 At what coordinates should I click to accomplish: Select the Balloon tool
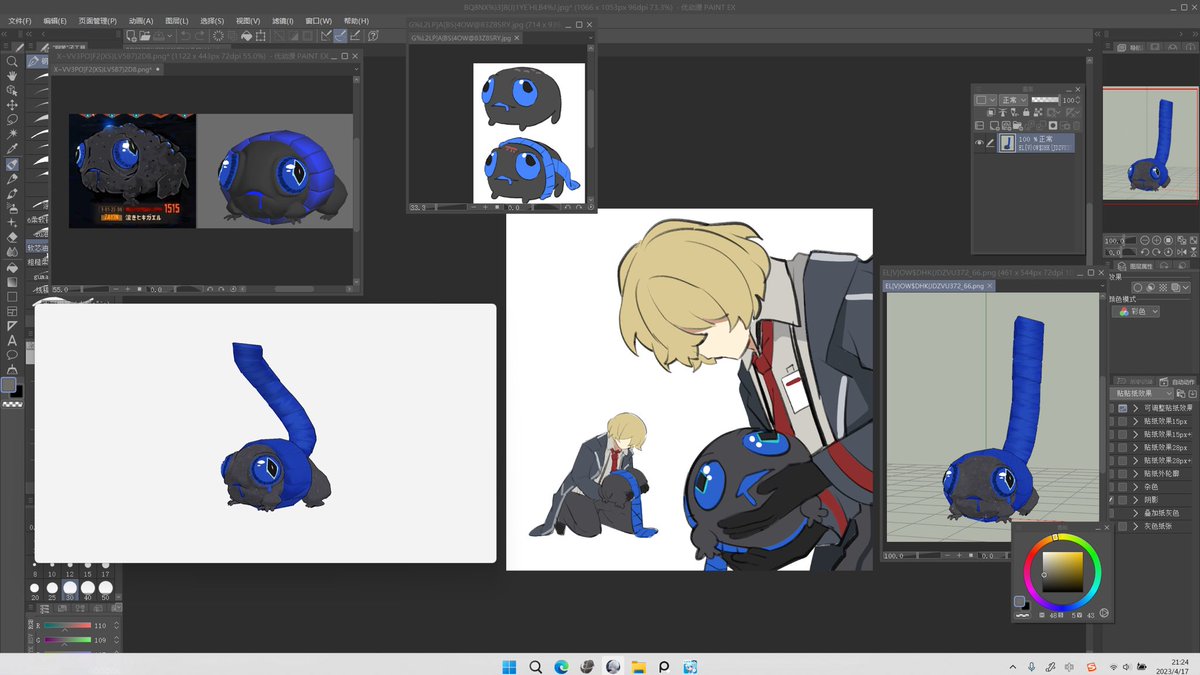12,355
